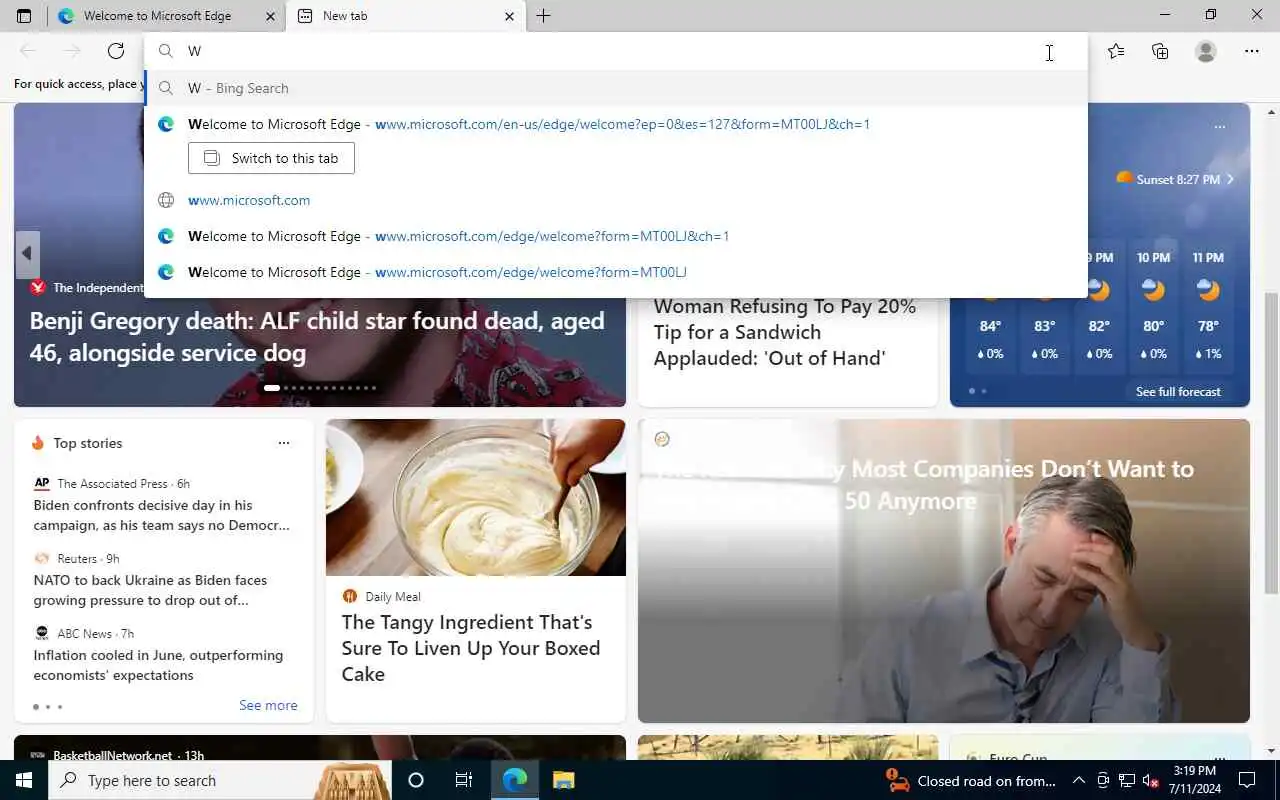Open Task View icon on taskbar
1280x800 pixels.
pos(464,780)
